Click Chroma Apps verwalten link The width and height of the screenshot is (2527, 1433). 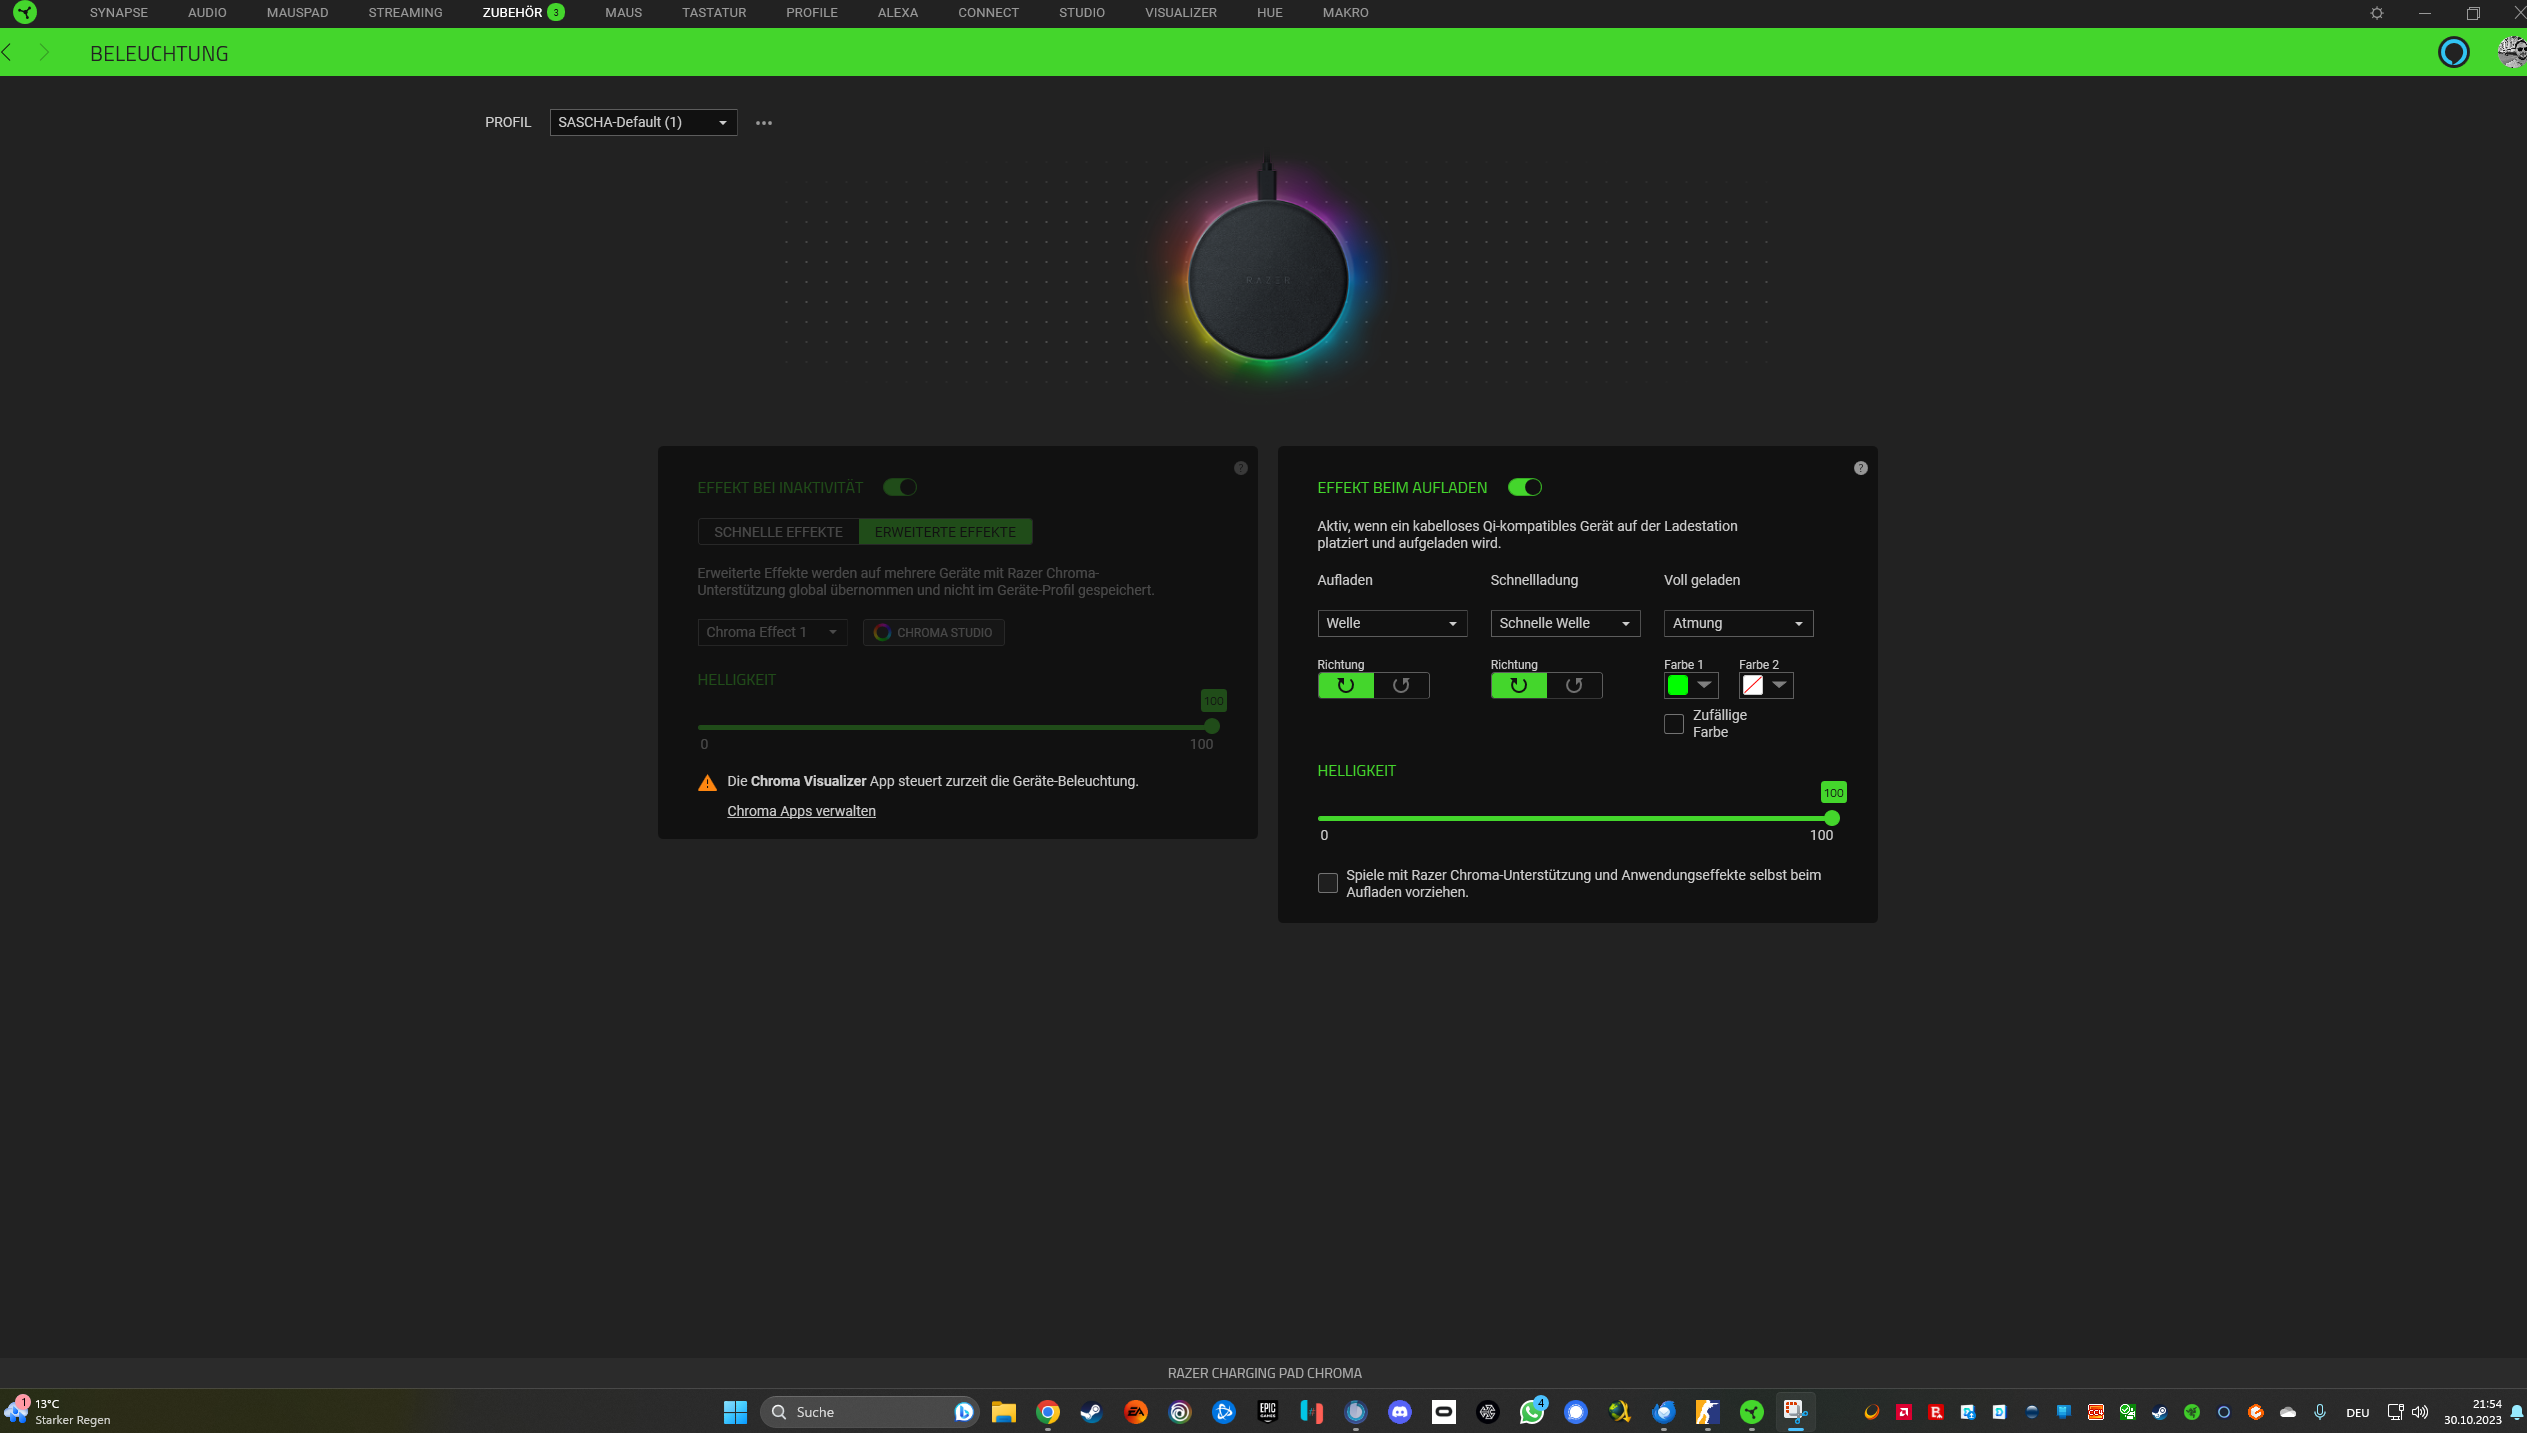(x=801, y=811)
